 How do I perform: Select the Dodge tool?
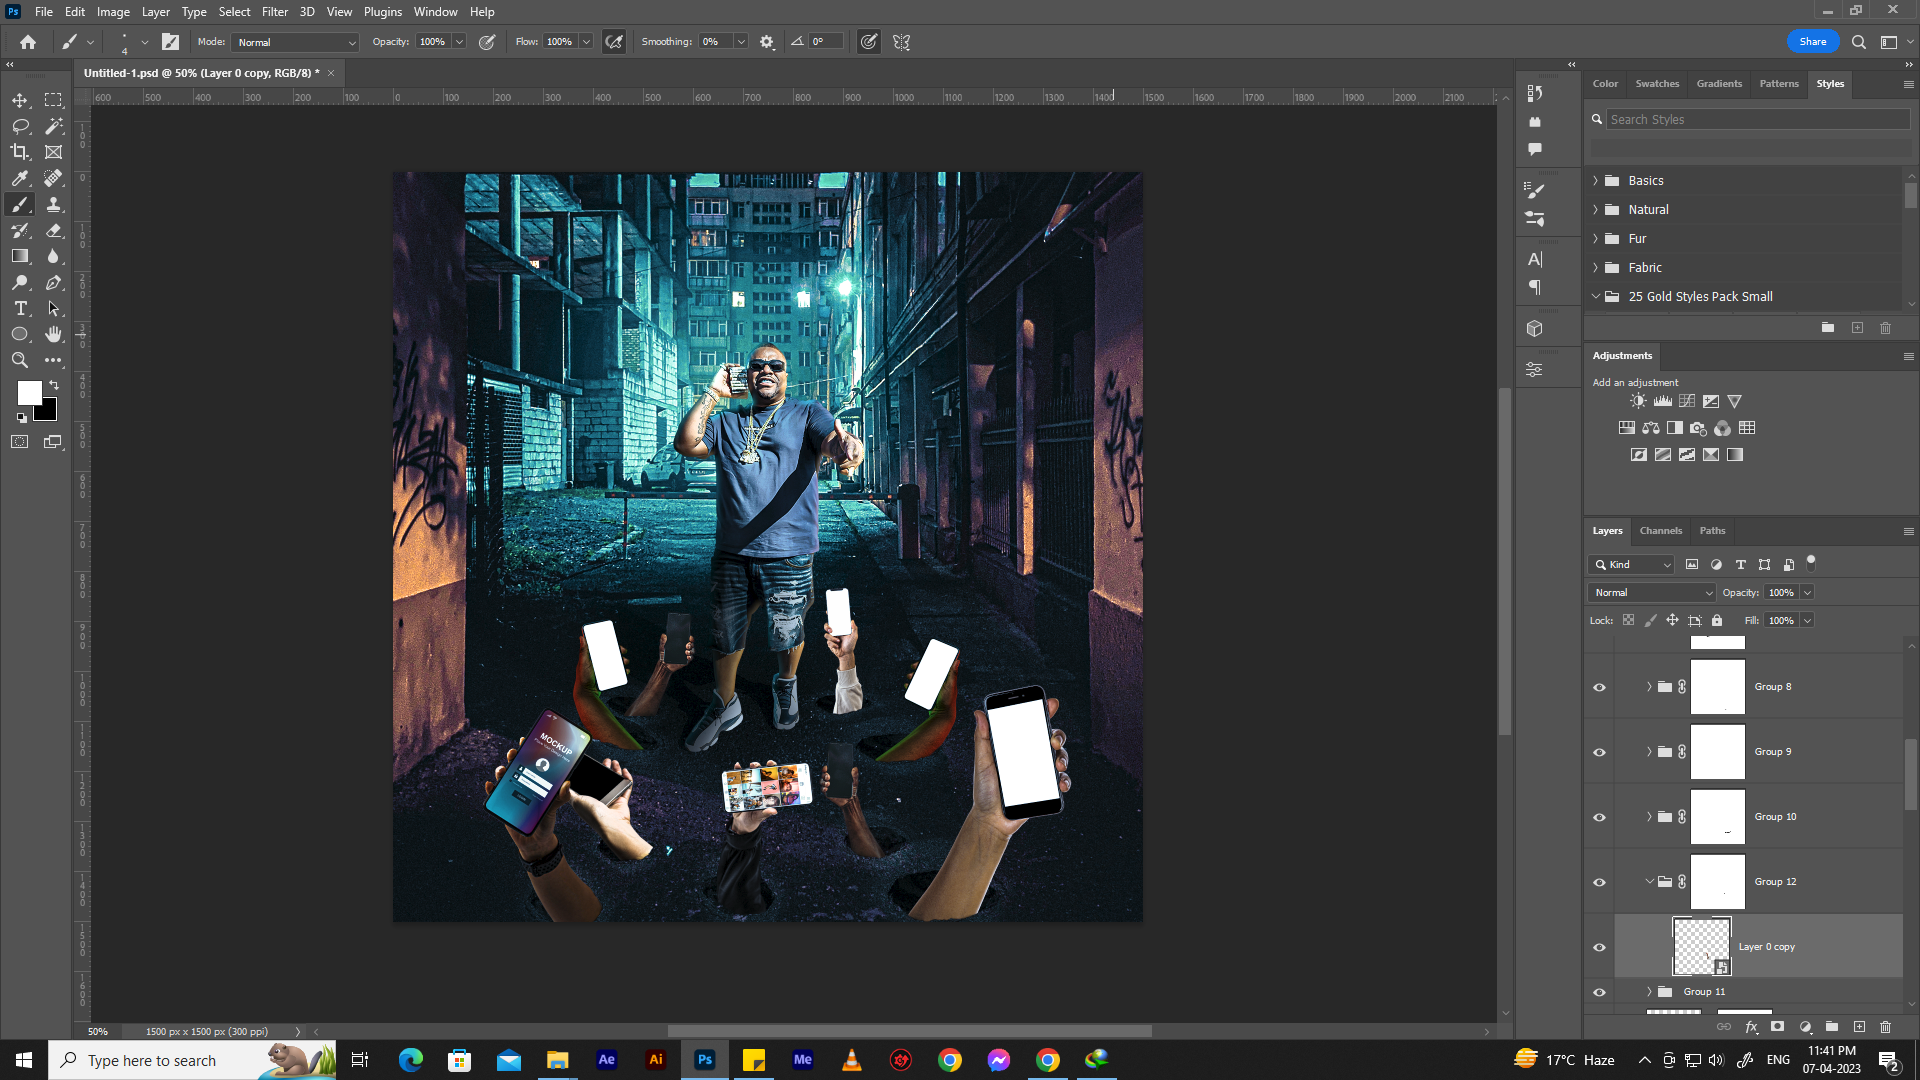click(x=20, y=282)
